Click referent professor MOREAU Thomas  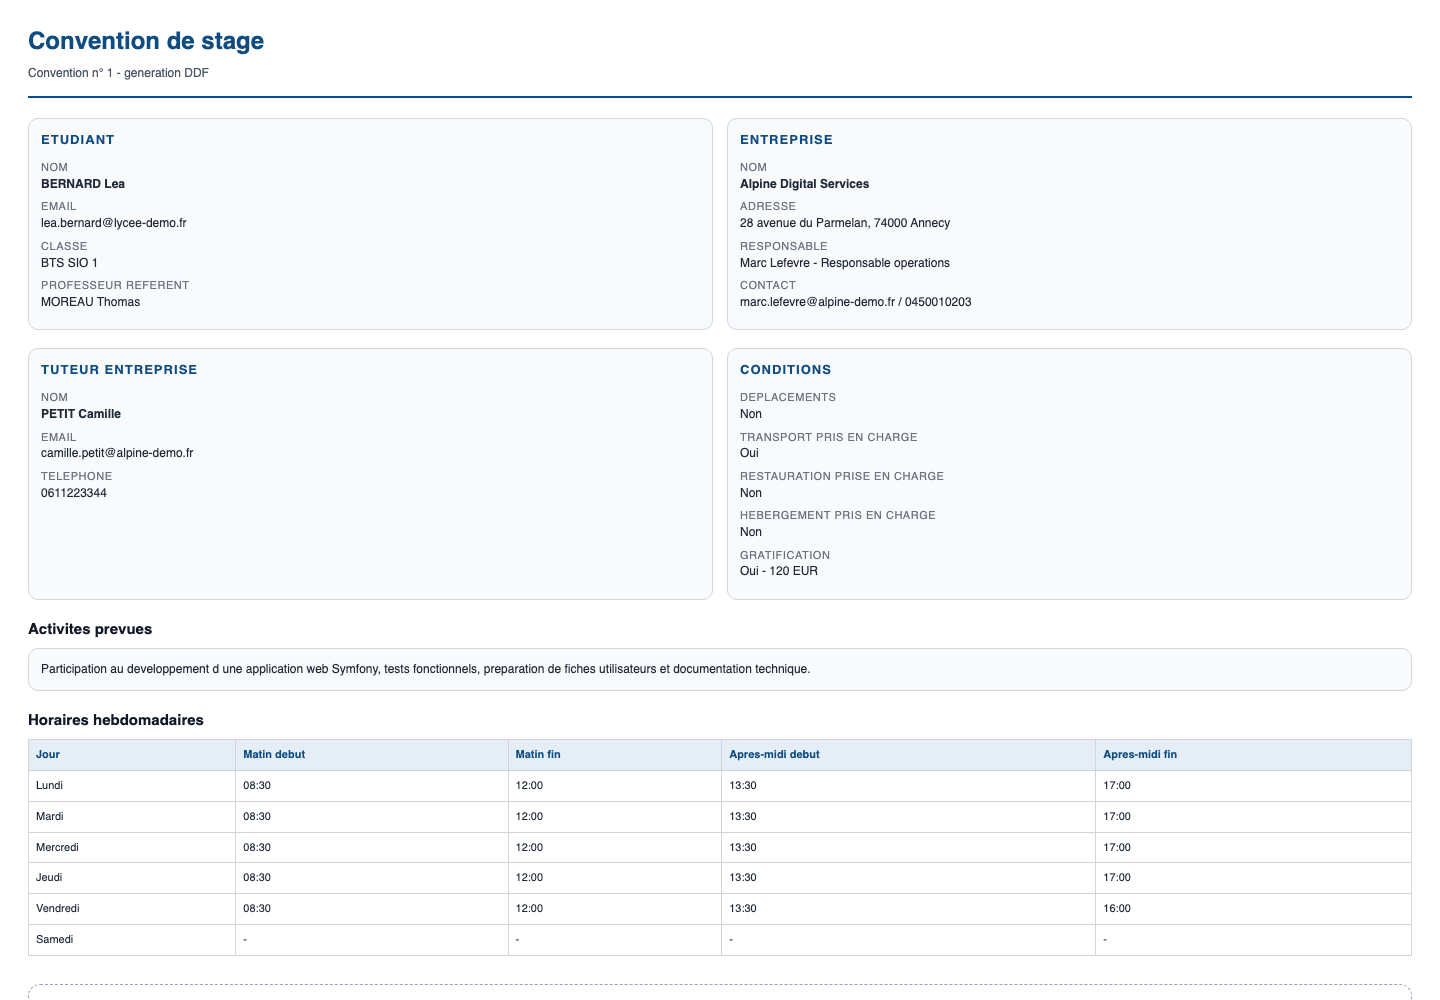(x=90, y=302)
